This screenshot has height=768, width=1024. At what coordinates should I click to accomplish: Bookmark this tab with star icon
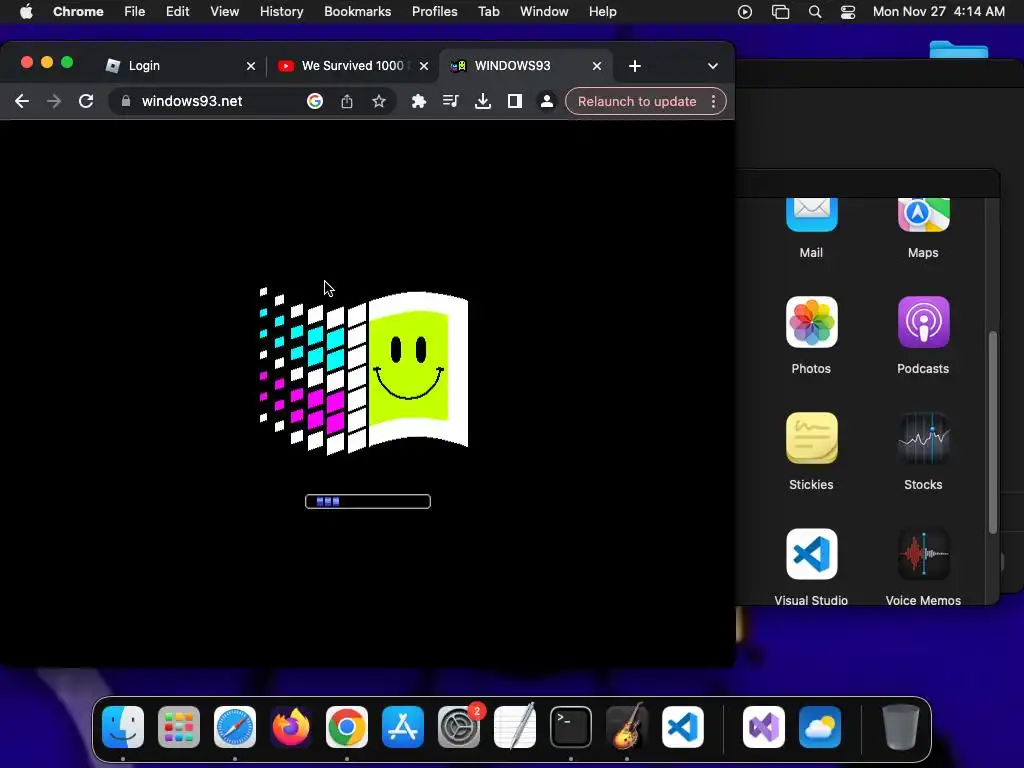coord(379,101)
